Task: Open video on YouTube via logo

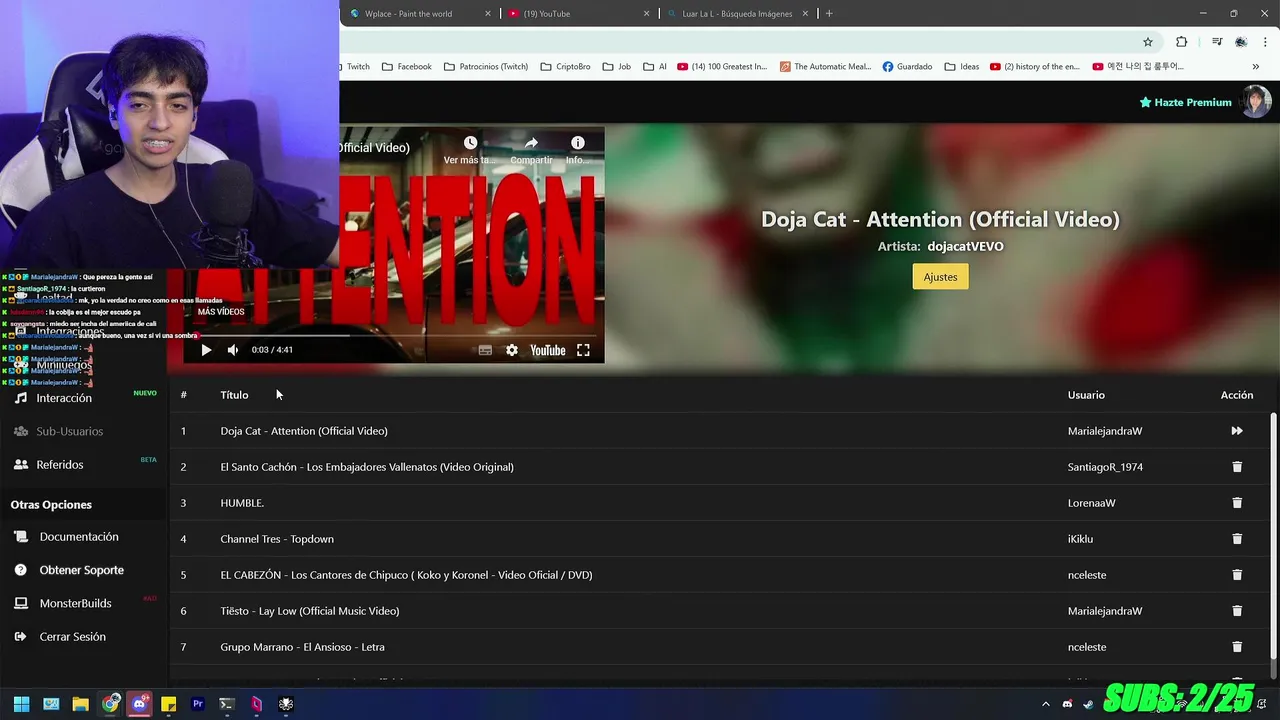Action: [x=547, y=350]
